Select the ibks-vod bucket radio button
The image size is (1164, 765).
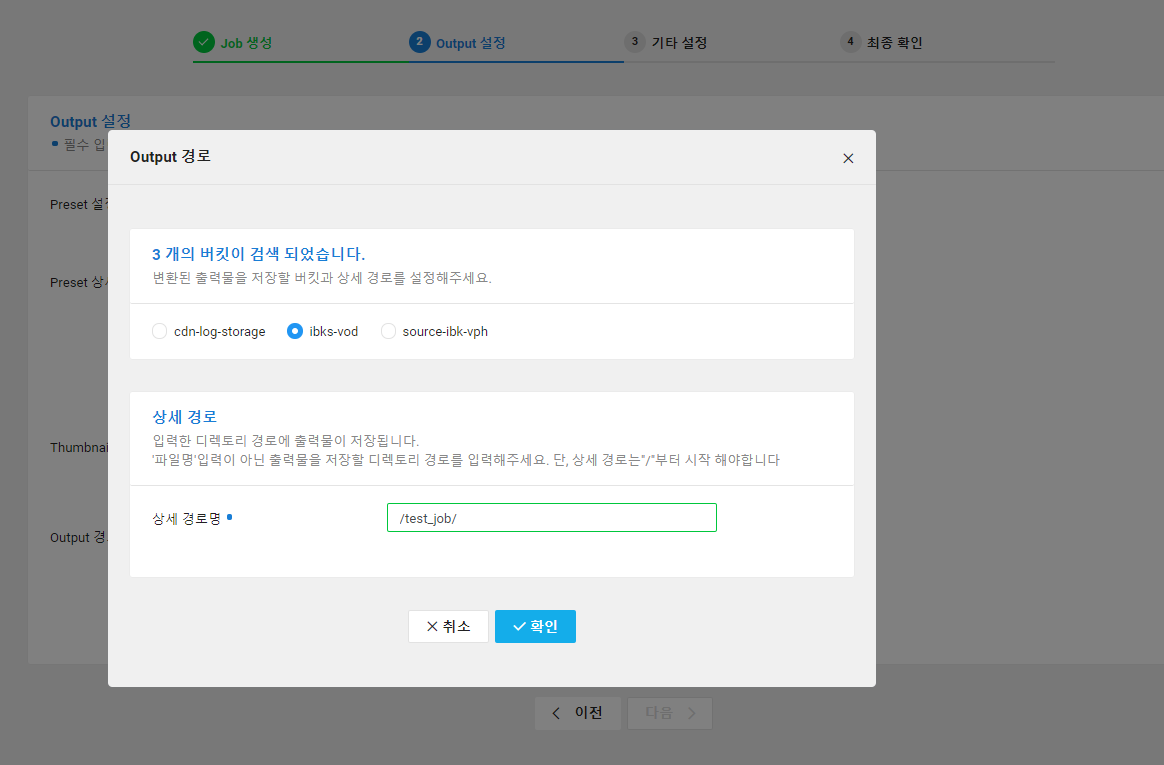point(295,331)
